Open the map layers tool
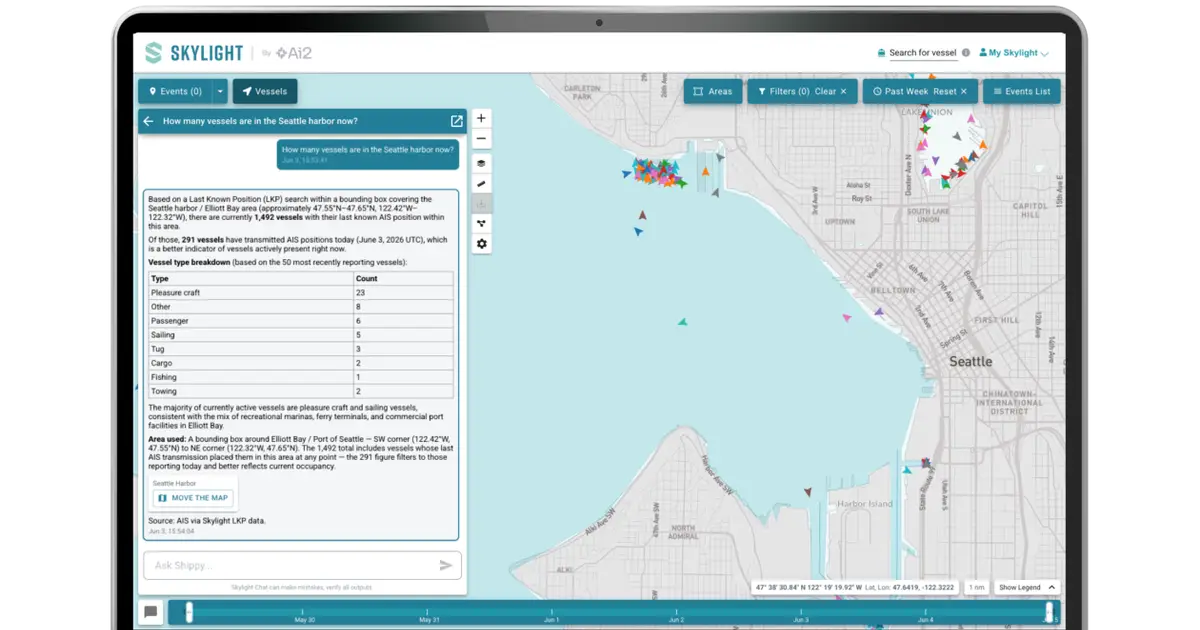This screenshot has width=1200, height=630. [481, 164]
